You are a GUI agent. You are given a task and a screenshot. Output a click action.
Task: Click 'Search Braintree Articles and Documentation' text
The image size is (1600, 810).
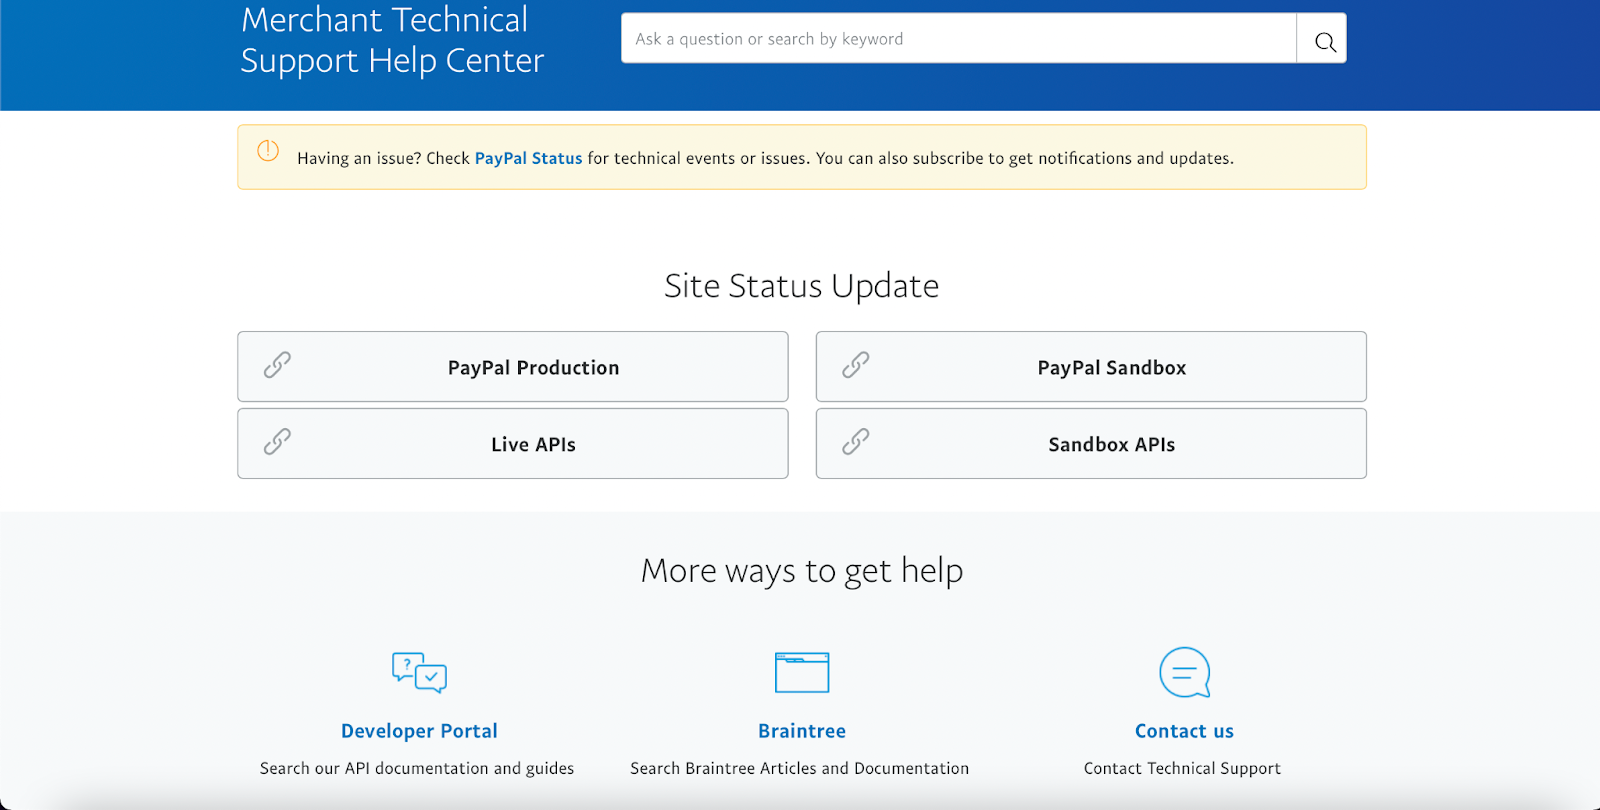[800, 768]
